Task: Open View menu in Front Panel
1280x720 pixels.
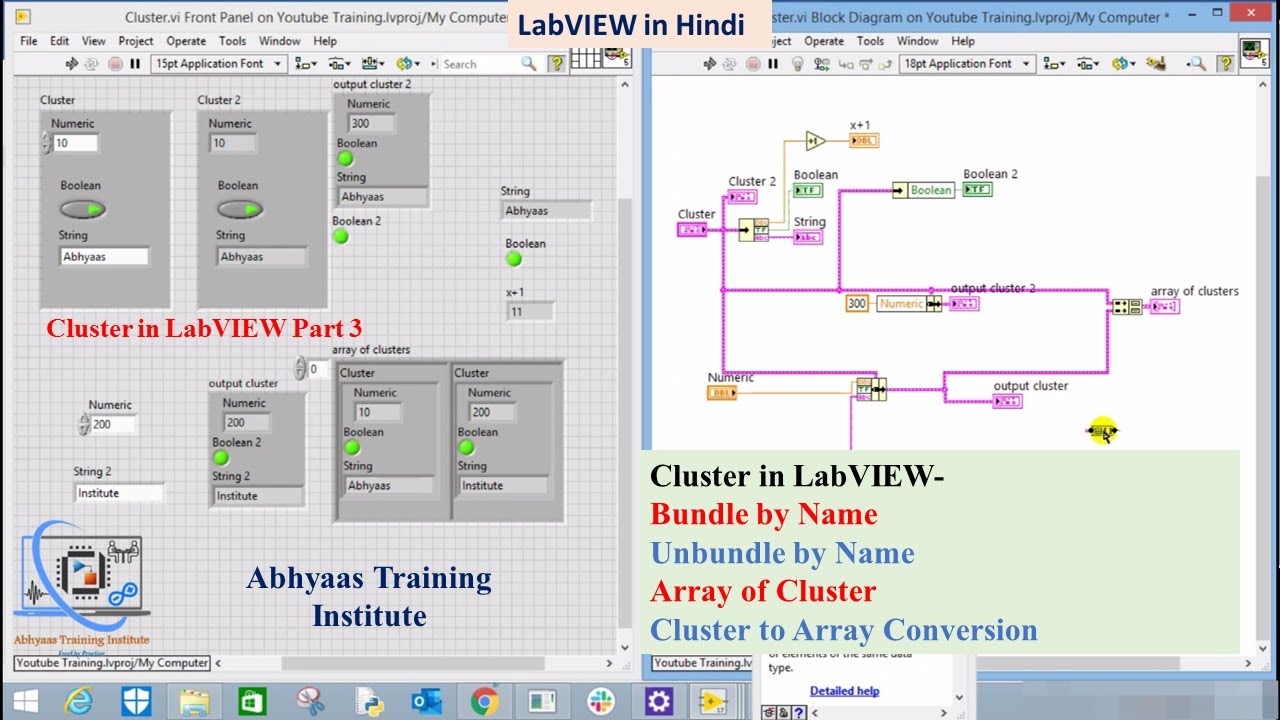Action: click(x=94, y=41)
